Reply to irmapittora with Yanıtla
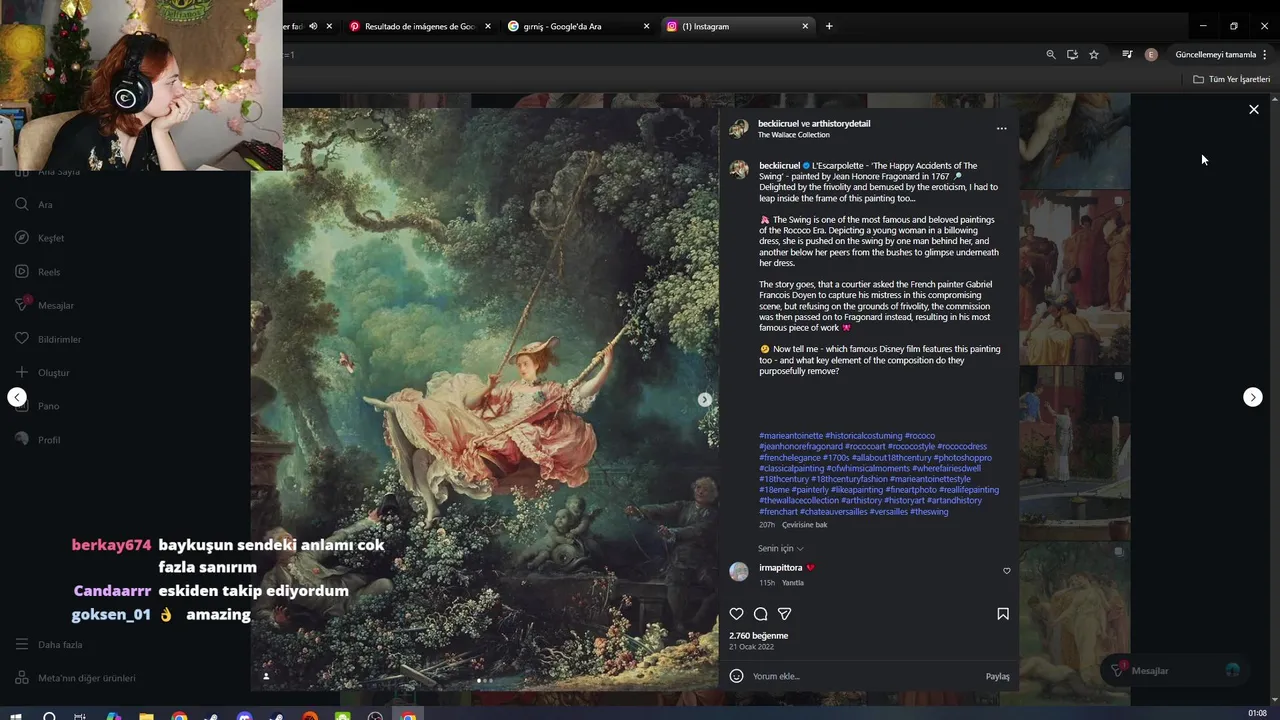The width and height of the screenshot is (1280, 720). pyautogui.click(x=792, y=583)
